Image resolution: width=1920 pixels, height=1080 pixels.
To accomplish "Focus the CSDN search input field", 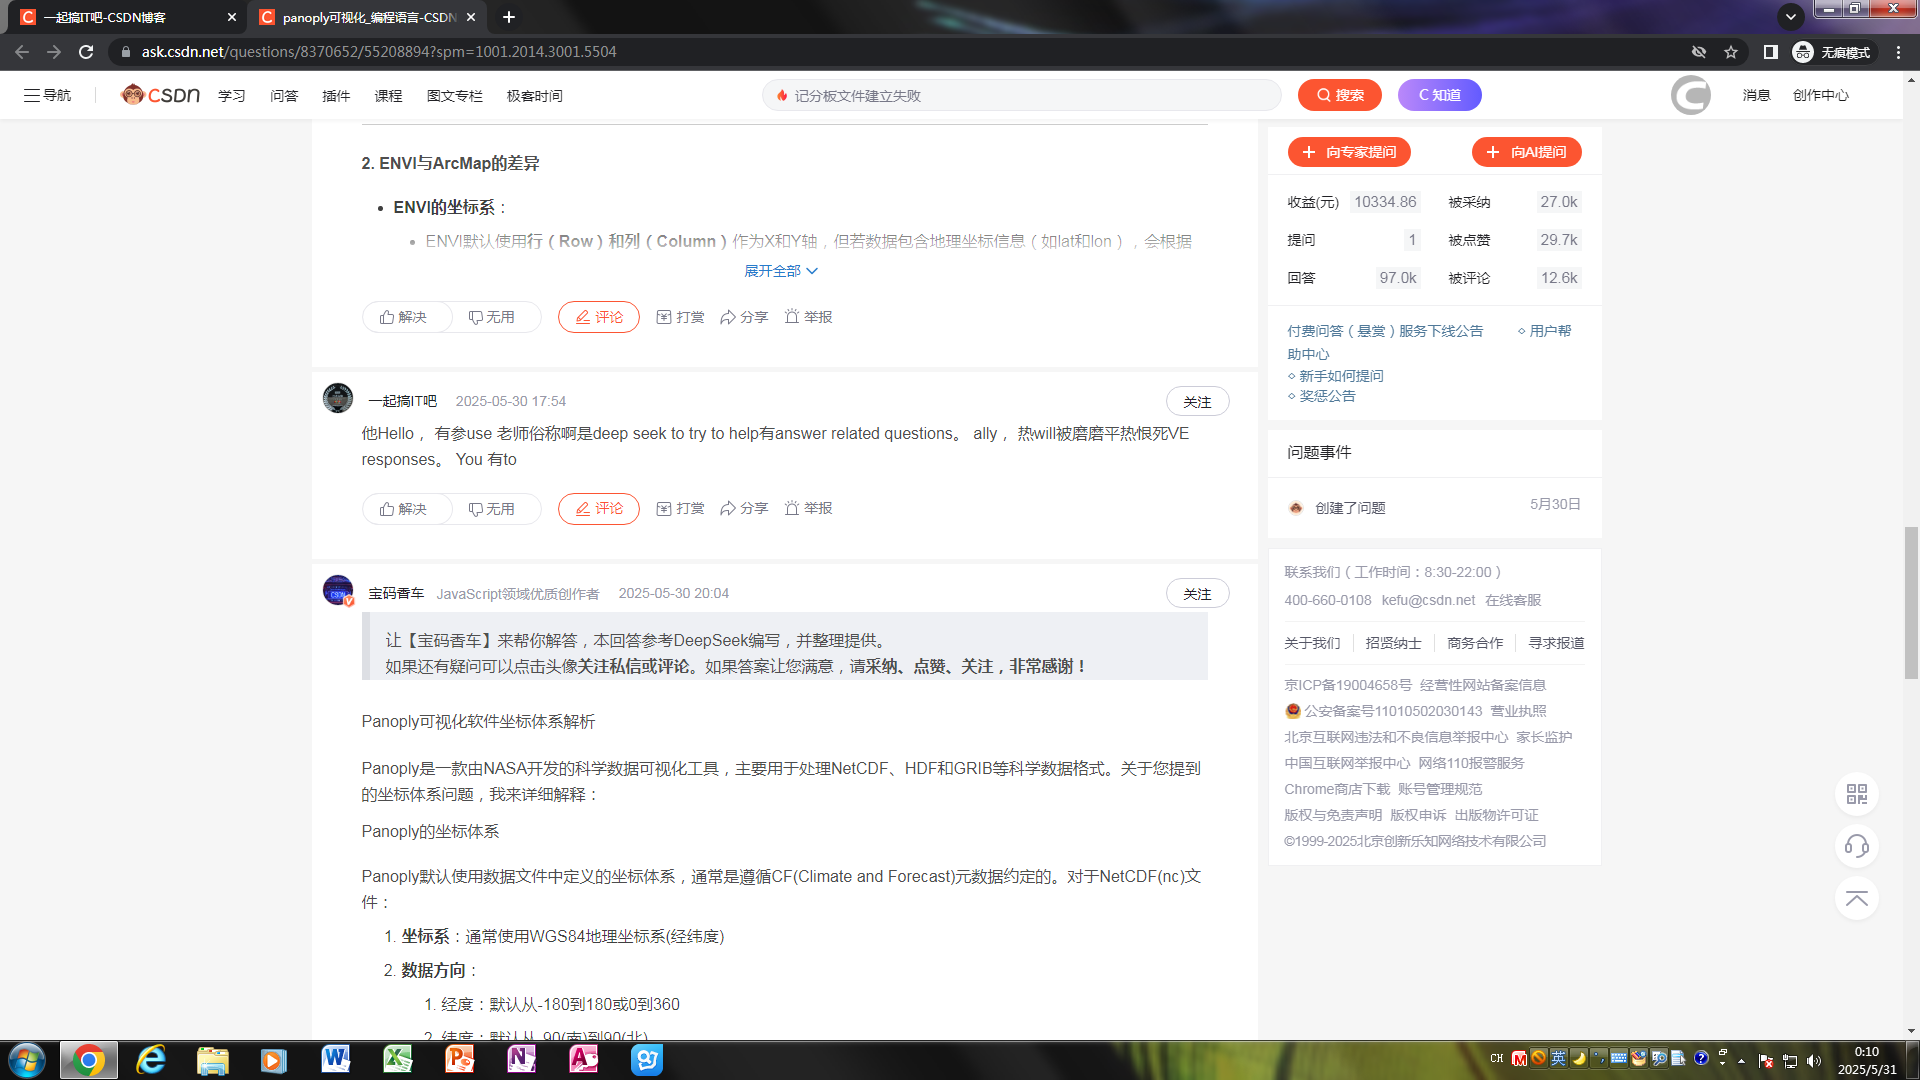I will pos(1022,95).
